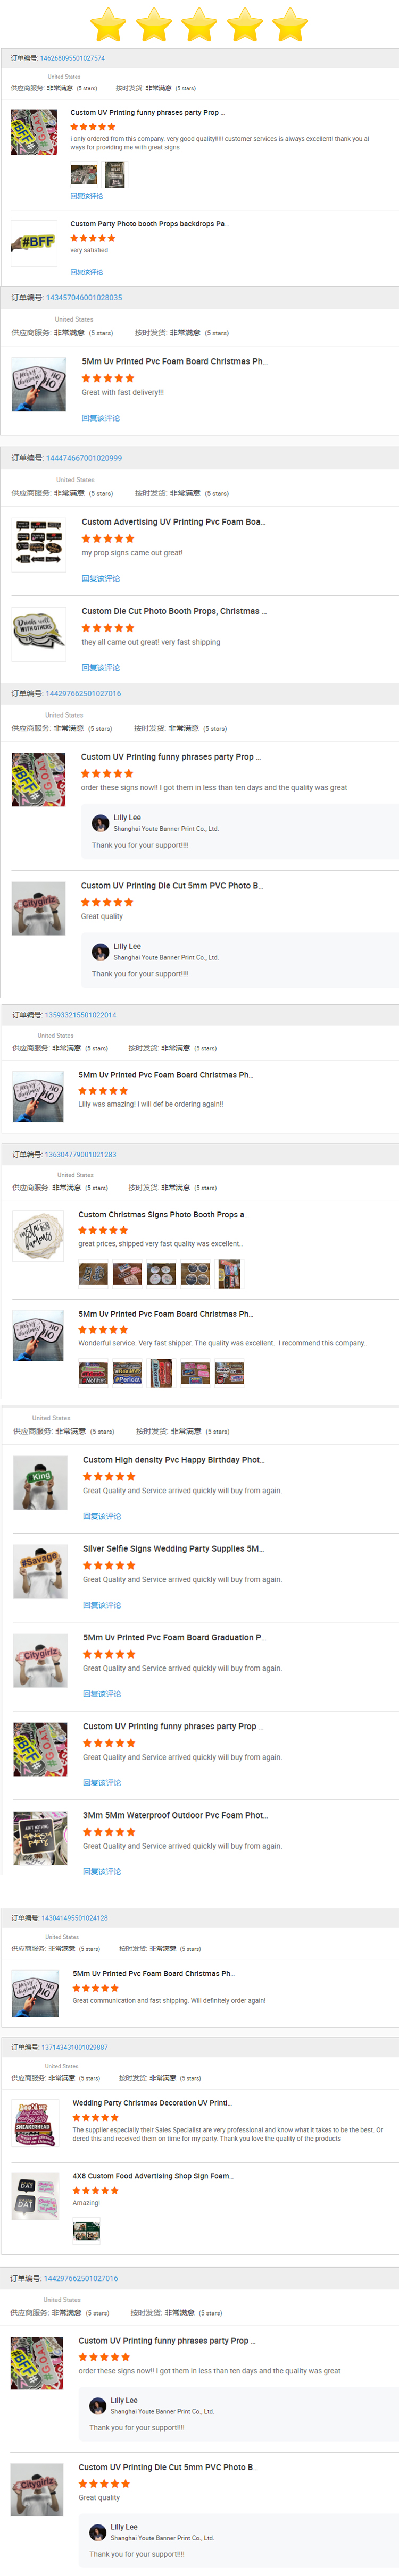The height and width of the screenshot is (2576, 399).
Task: Click orange star rating under Custom Party Photo booth Props
Action: click(92, 238)
